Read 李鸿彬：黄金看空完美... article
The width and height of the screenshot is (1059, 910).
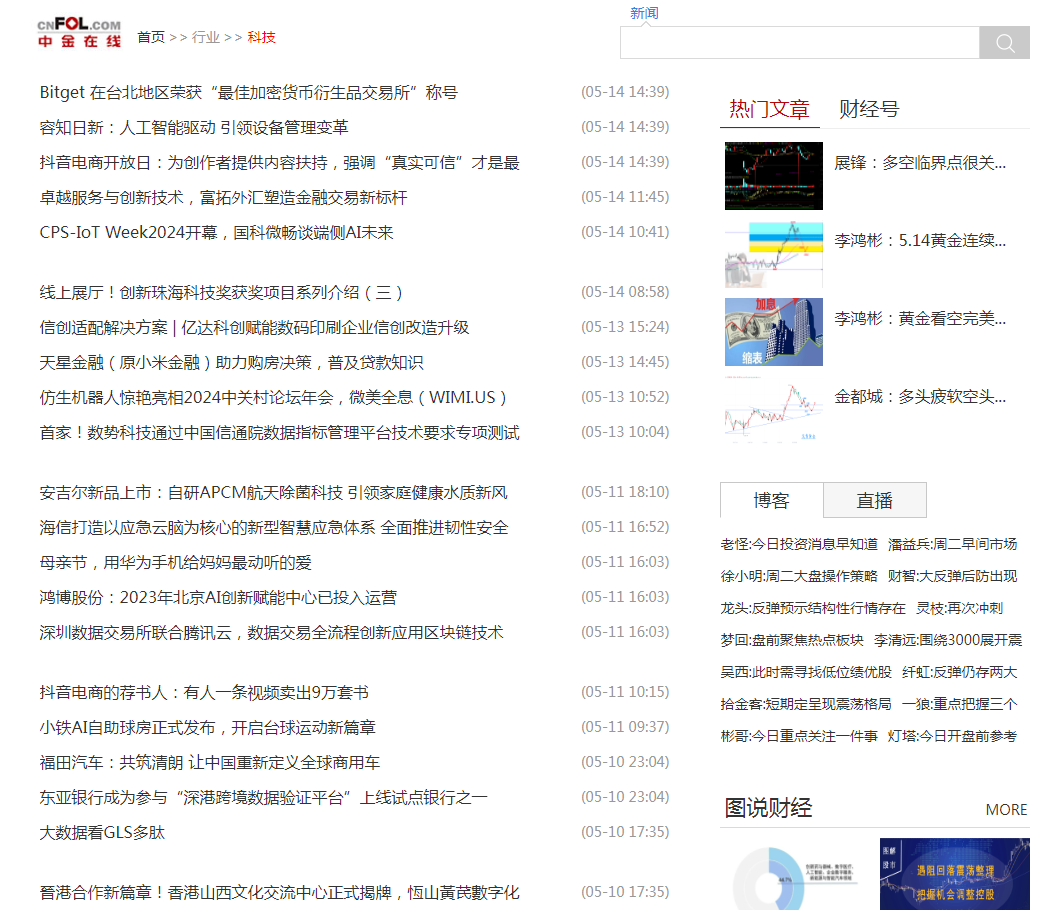coord(920,318)
